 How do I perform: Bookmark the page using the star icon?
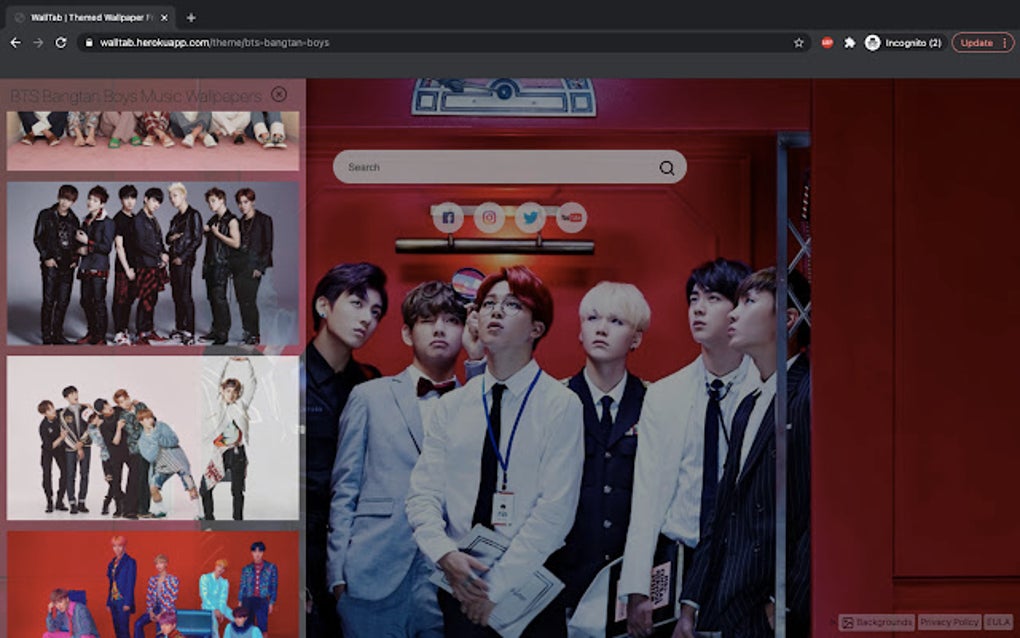pyautogui.click(x=797, y=43)
